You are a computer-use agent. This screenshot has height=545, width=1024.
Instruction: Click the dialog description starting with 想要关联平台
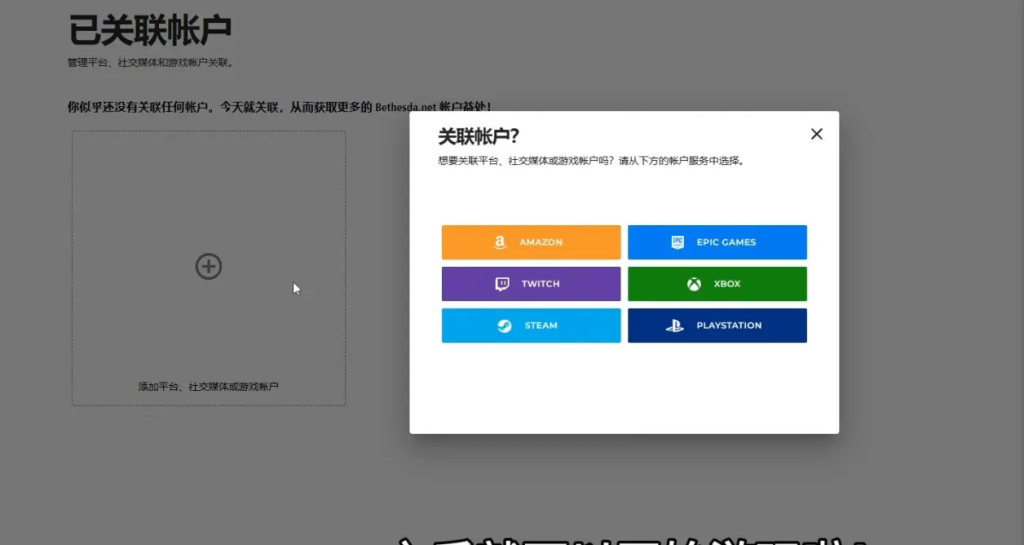point(590,160)
